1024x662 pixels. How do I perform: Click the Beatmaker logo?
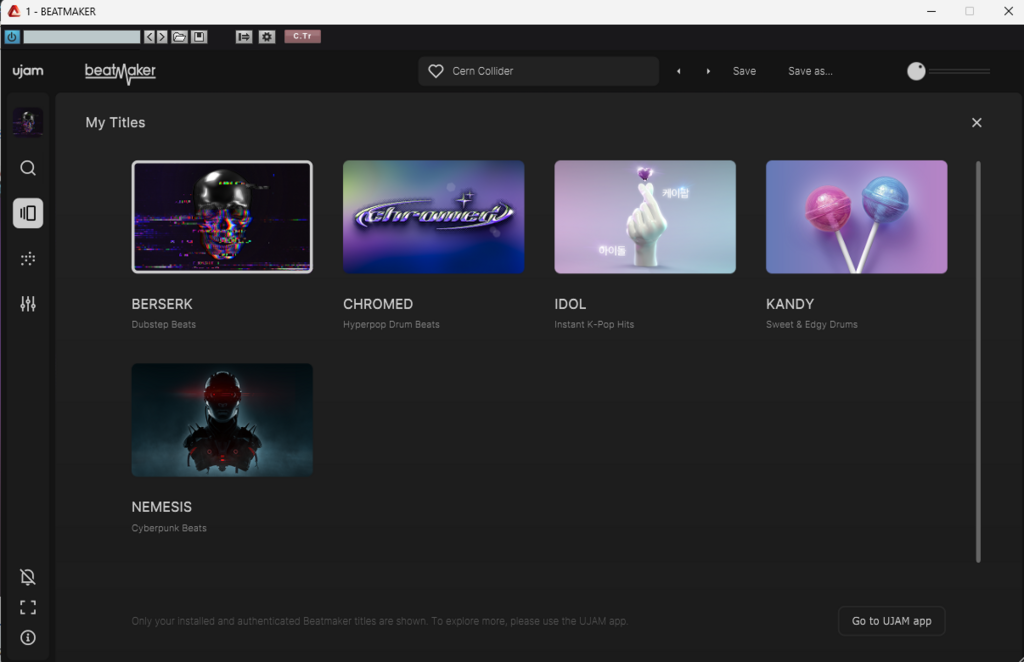[x=120, y=72]
